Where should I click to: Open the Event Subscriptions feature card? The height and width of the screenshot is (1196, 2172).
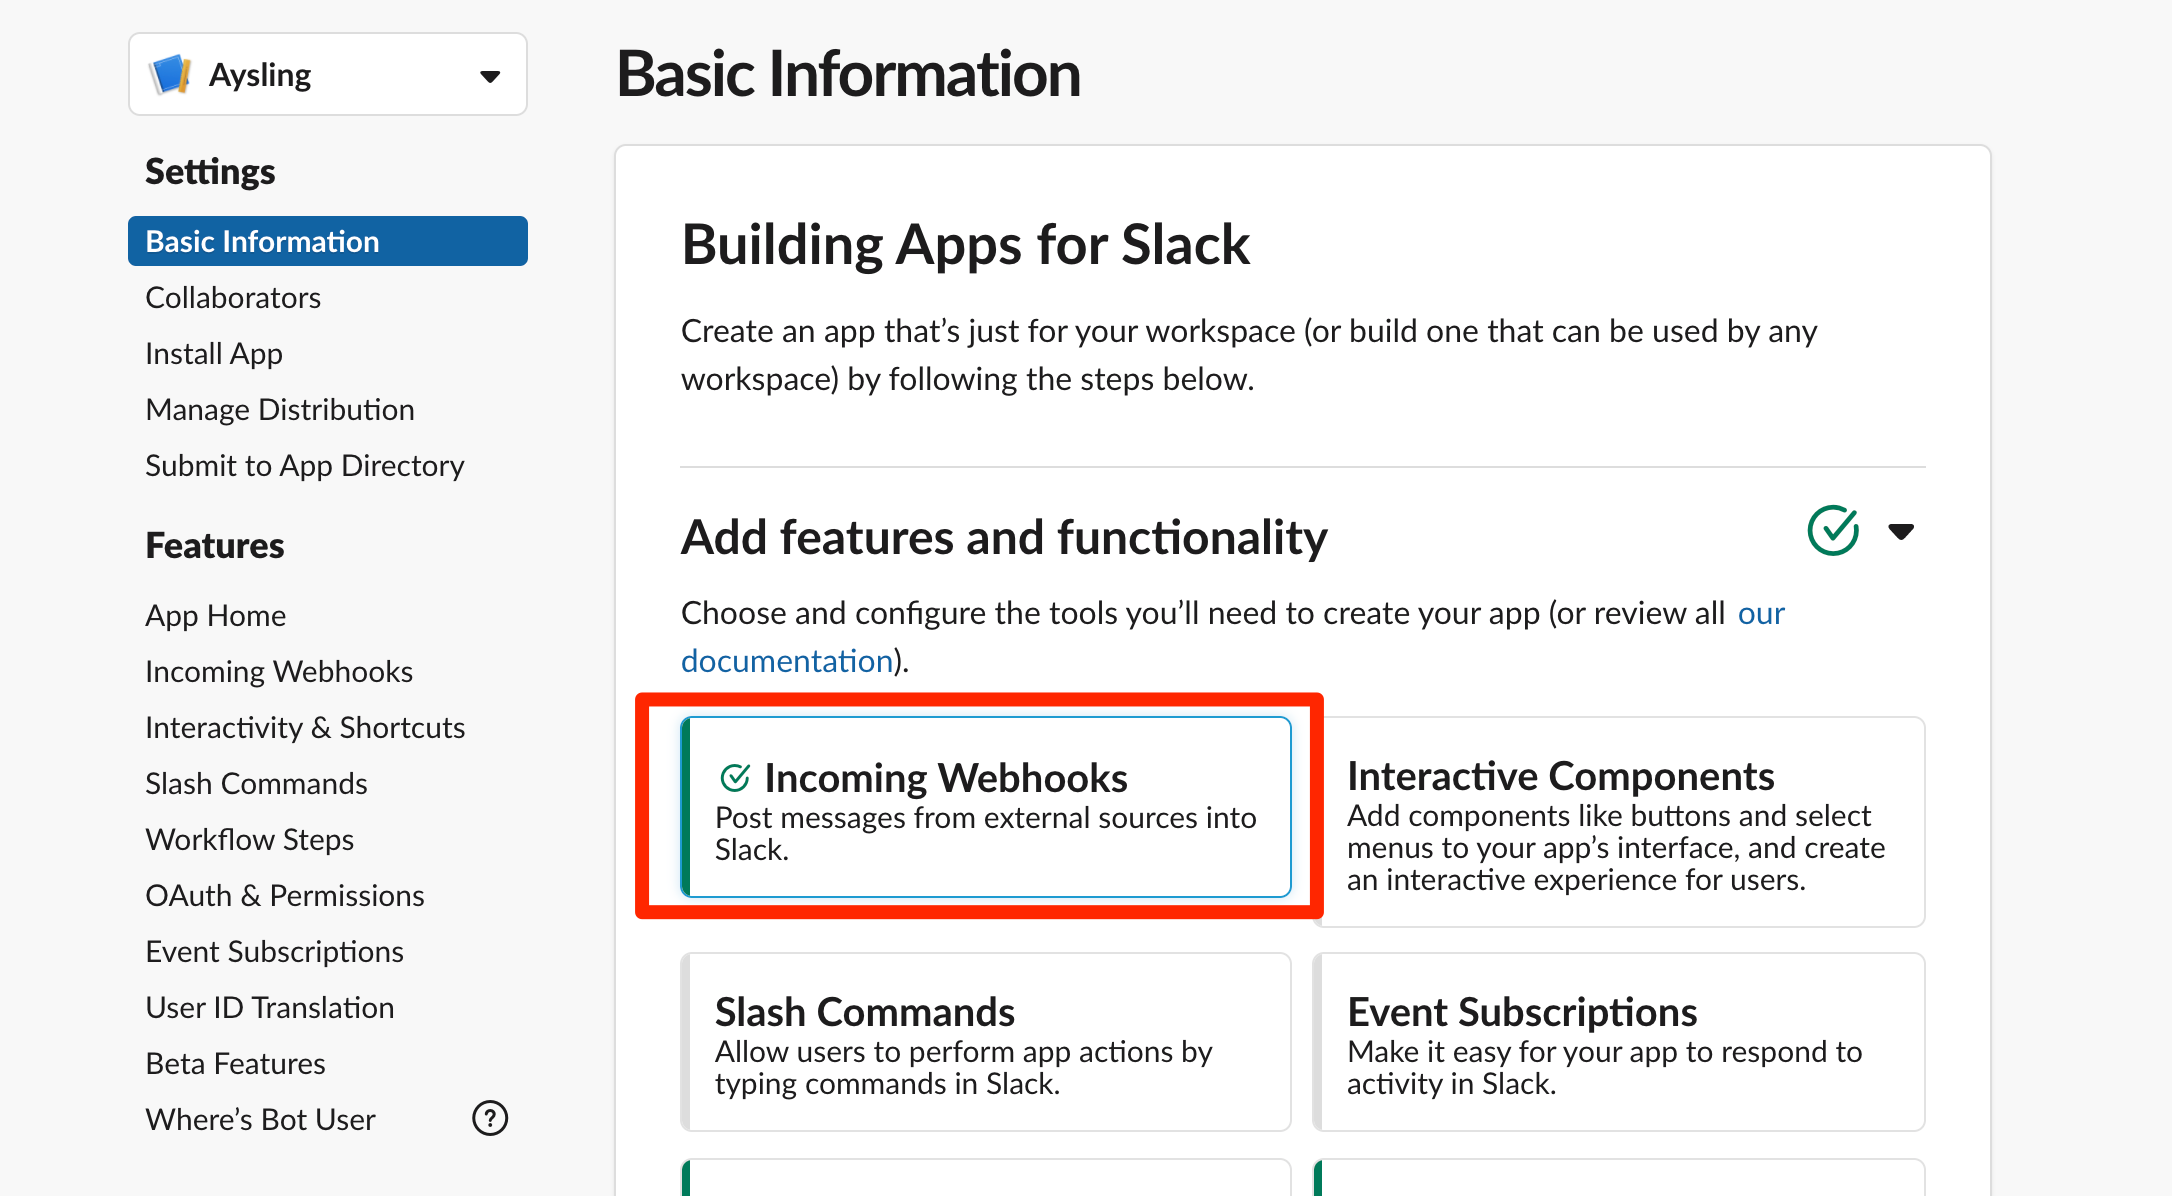coord(1619,1042)
